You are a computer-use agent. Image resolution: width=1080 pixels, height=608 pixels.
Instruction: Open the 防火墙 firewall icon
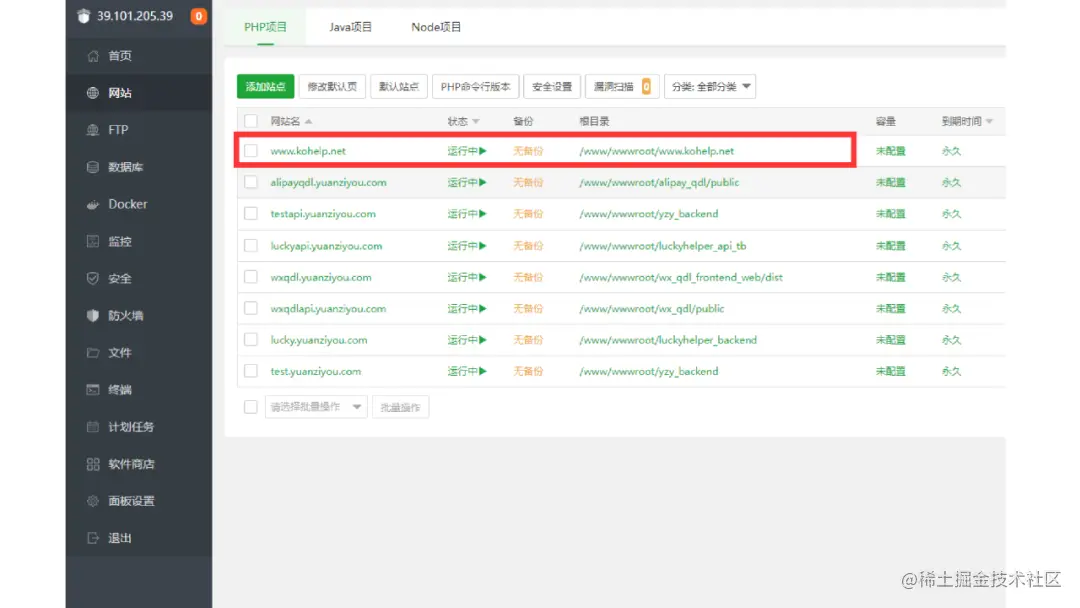(93, 315)
